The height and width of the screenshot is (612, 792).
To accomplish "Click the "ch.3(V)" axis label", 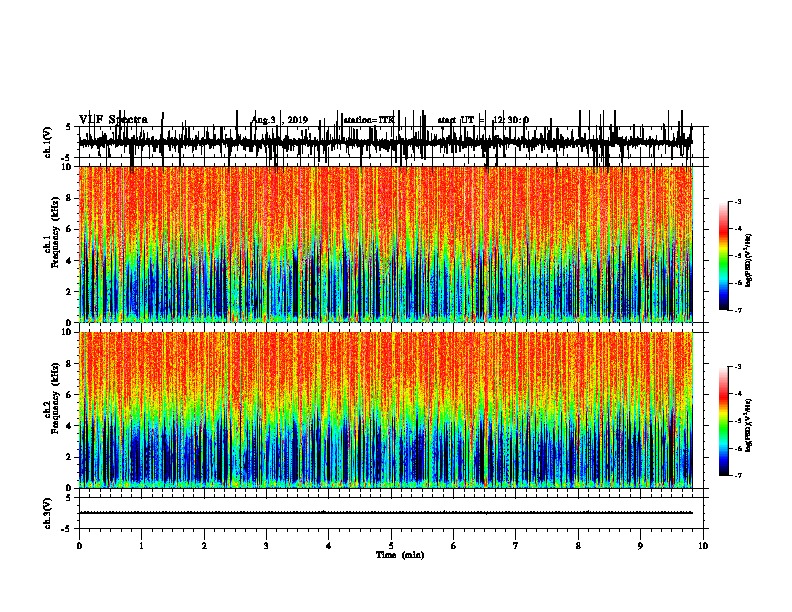I will (x=47, y=513).
